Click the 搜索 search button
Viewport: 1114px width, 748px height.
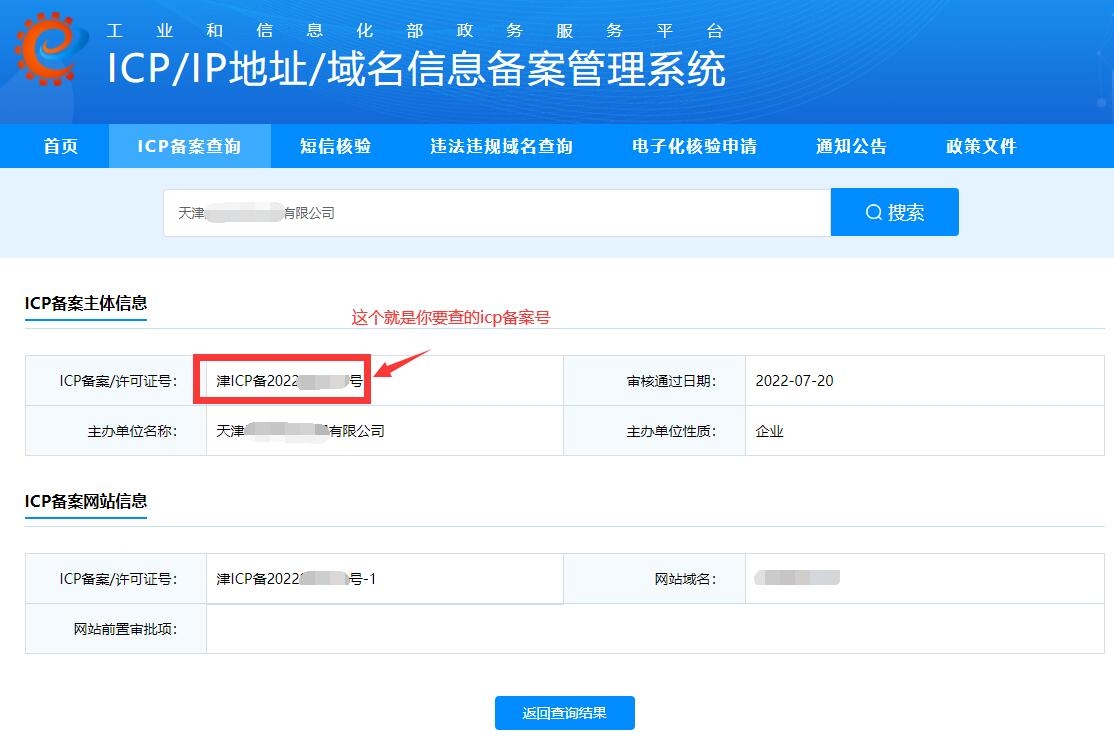point(895,211)
